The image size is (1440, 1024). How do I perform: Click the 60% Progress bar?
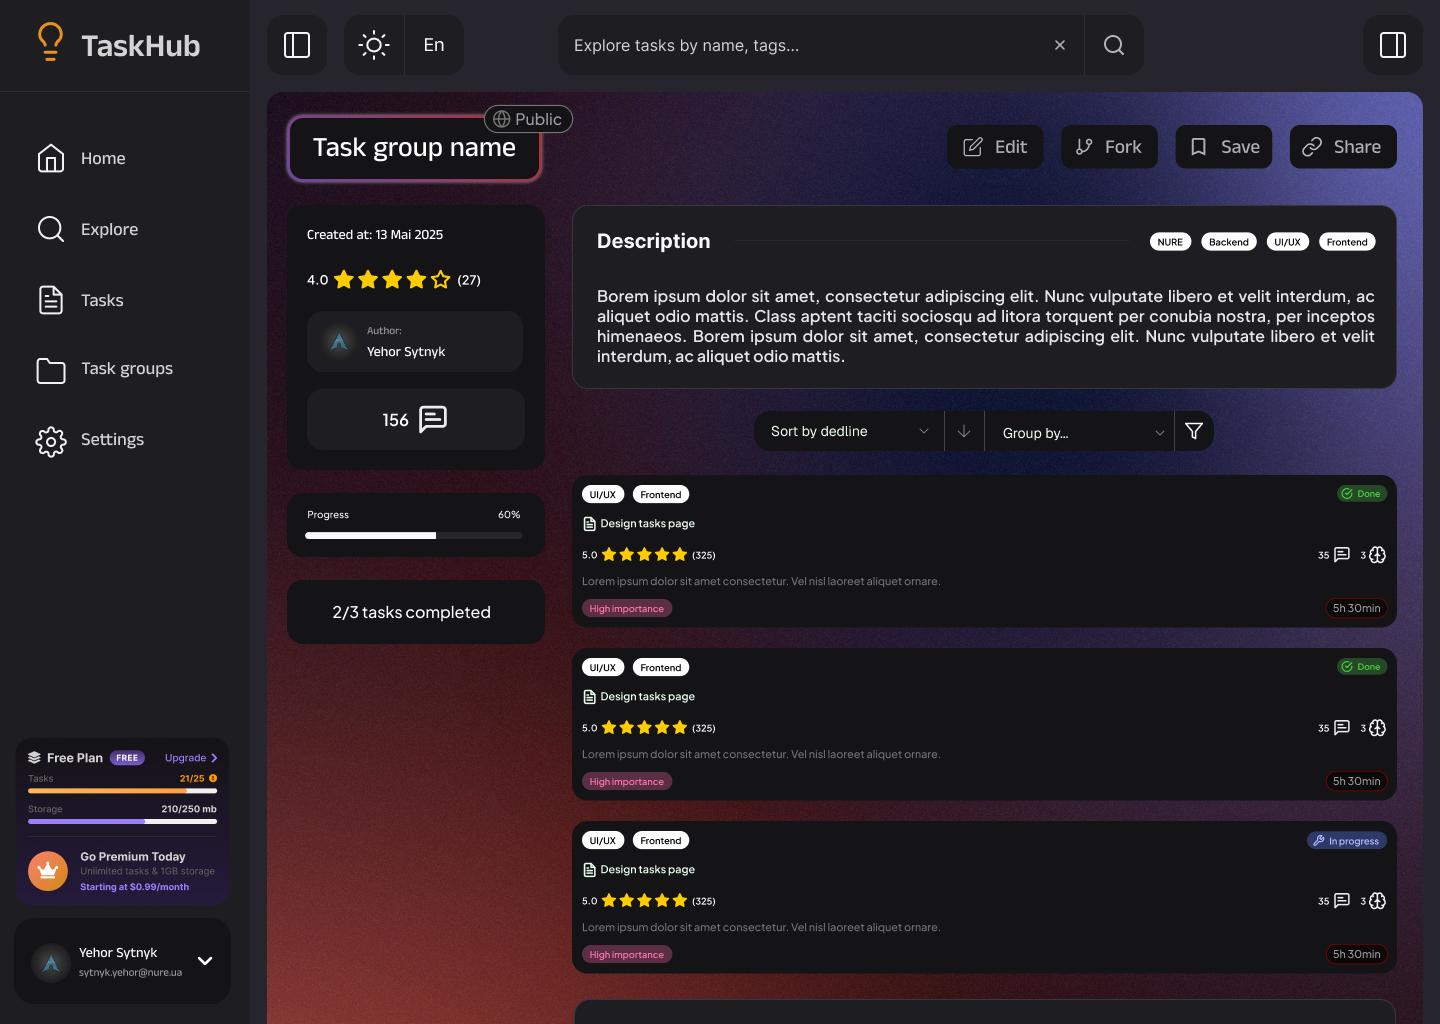(413, 536)
